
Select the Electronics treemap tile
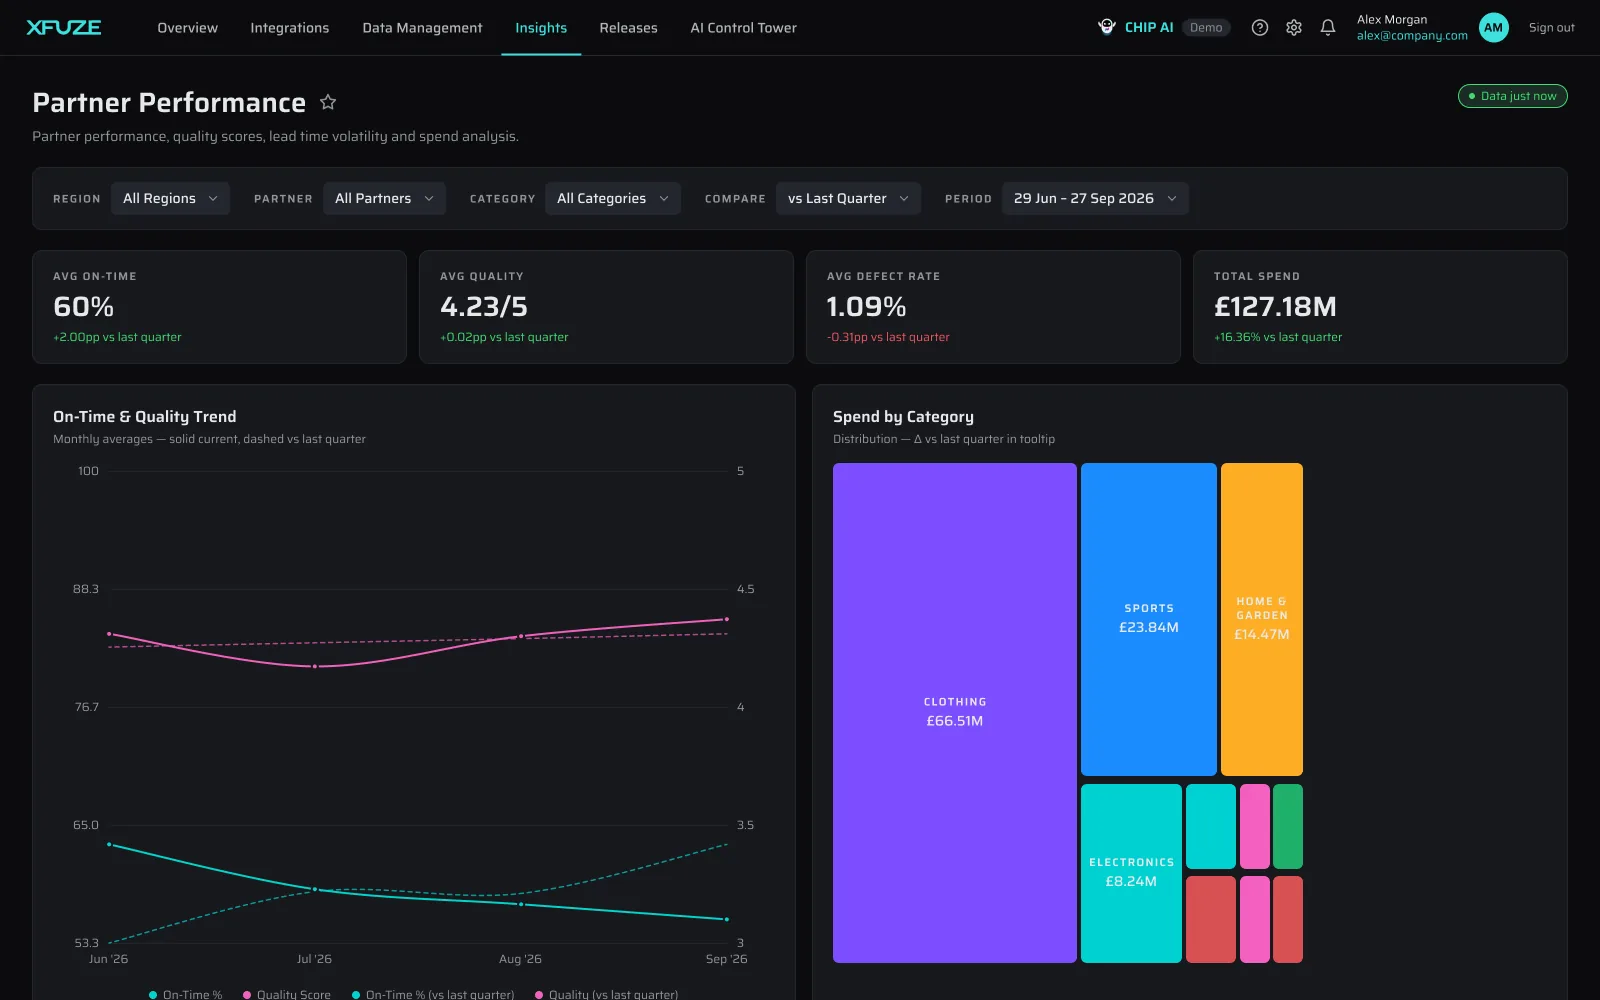1131,873
